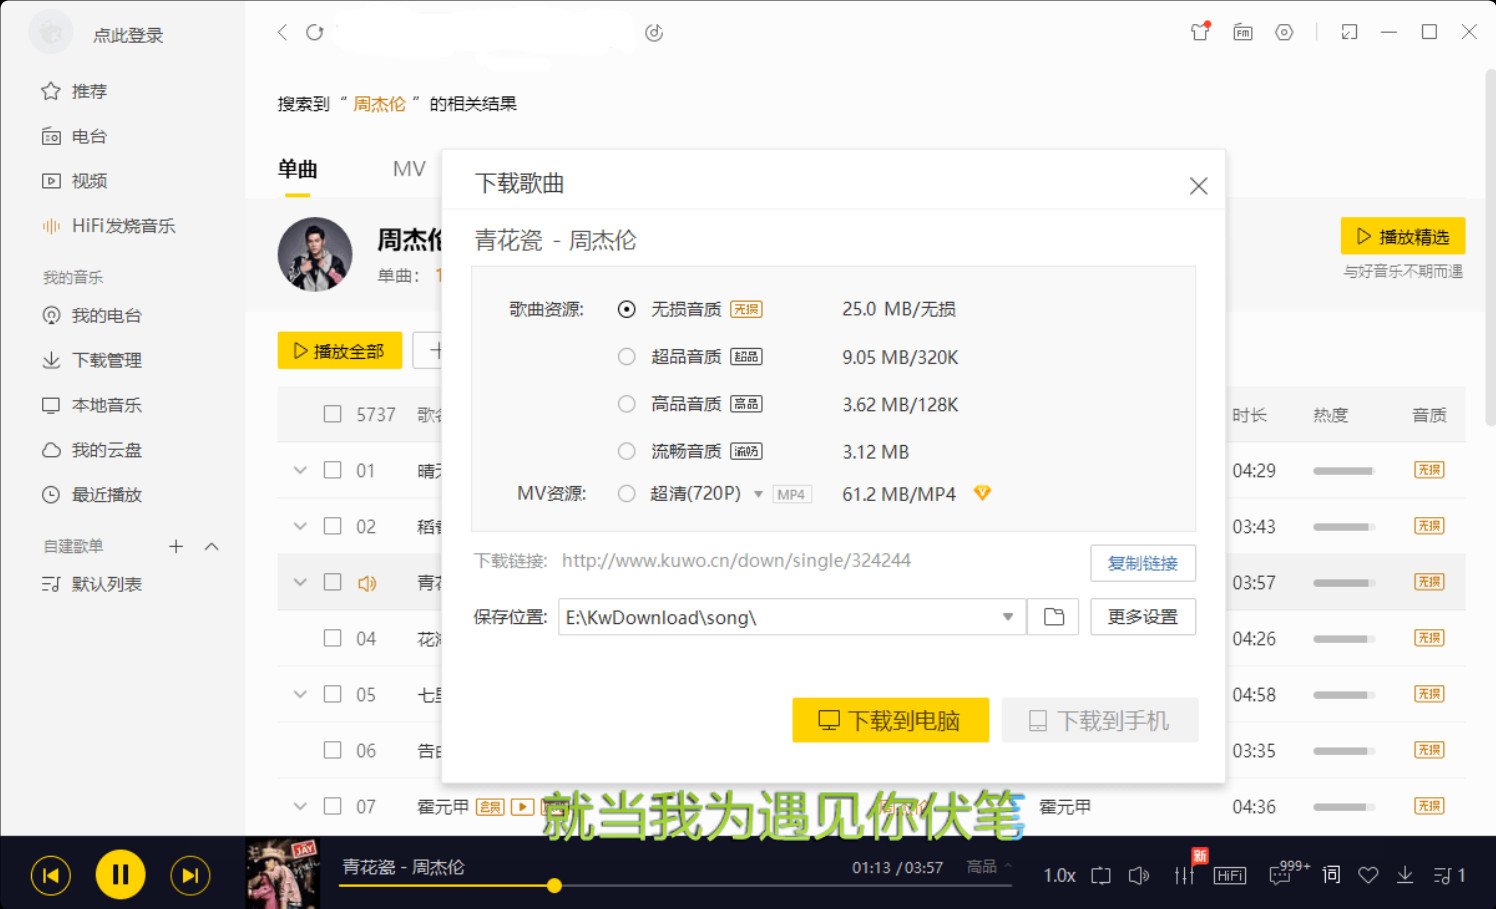The image size is (1496, 909).
Task: Click the heart icon to favorite song
Action: coord(1368,875)
